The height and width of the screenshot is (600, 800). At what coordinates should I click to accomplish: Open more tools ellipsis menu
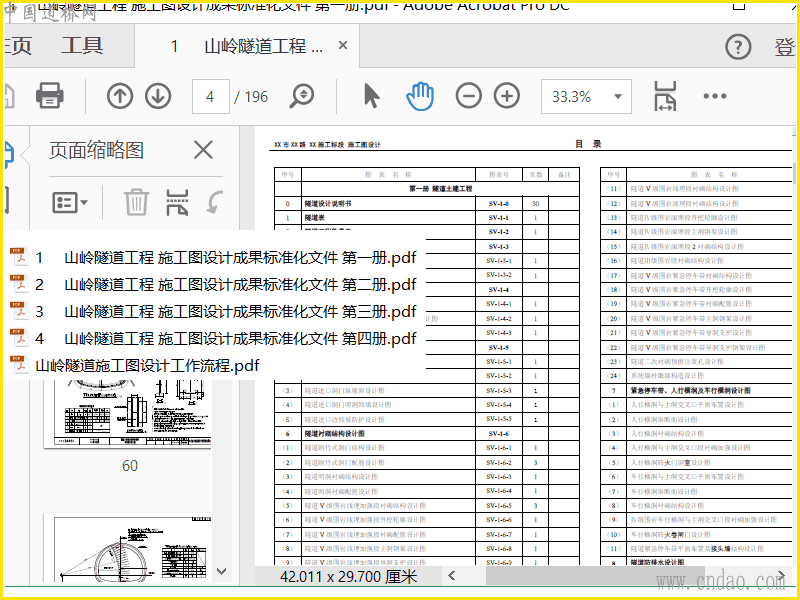[715, 96]
